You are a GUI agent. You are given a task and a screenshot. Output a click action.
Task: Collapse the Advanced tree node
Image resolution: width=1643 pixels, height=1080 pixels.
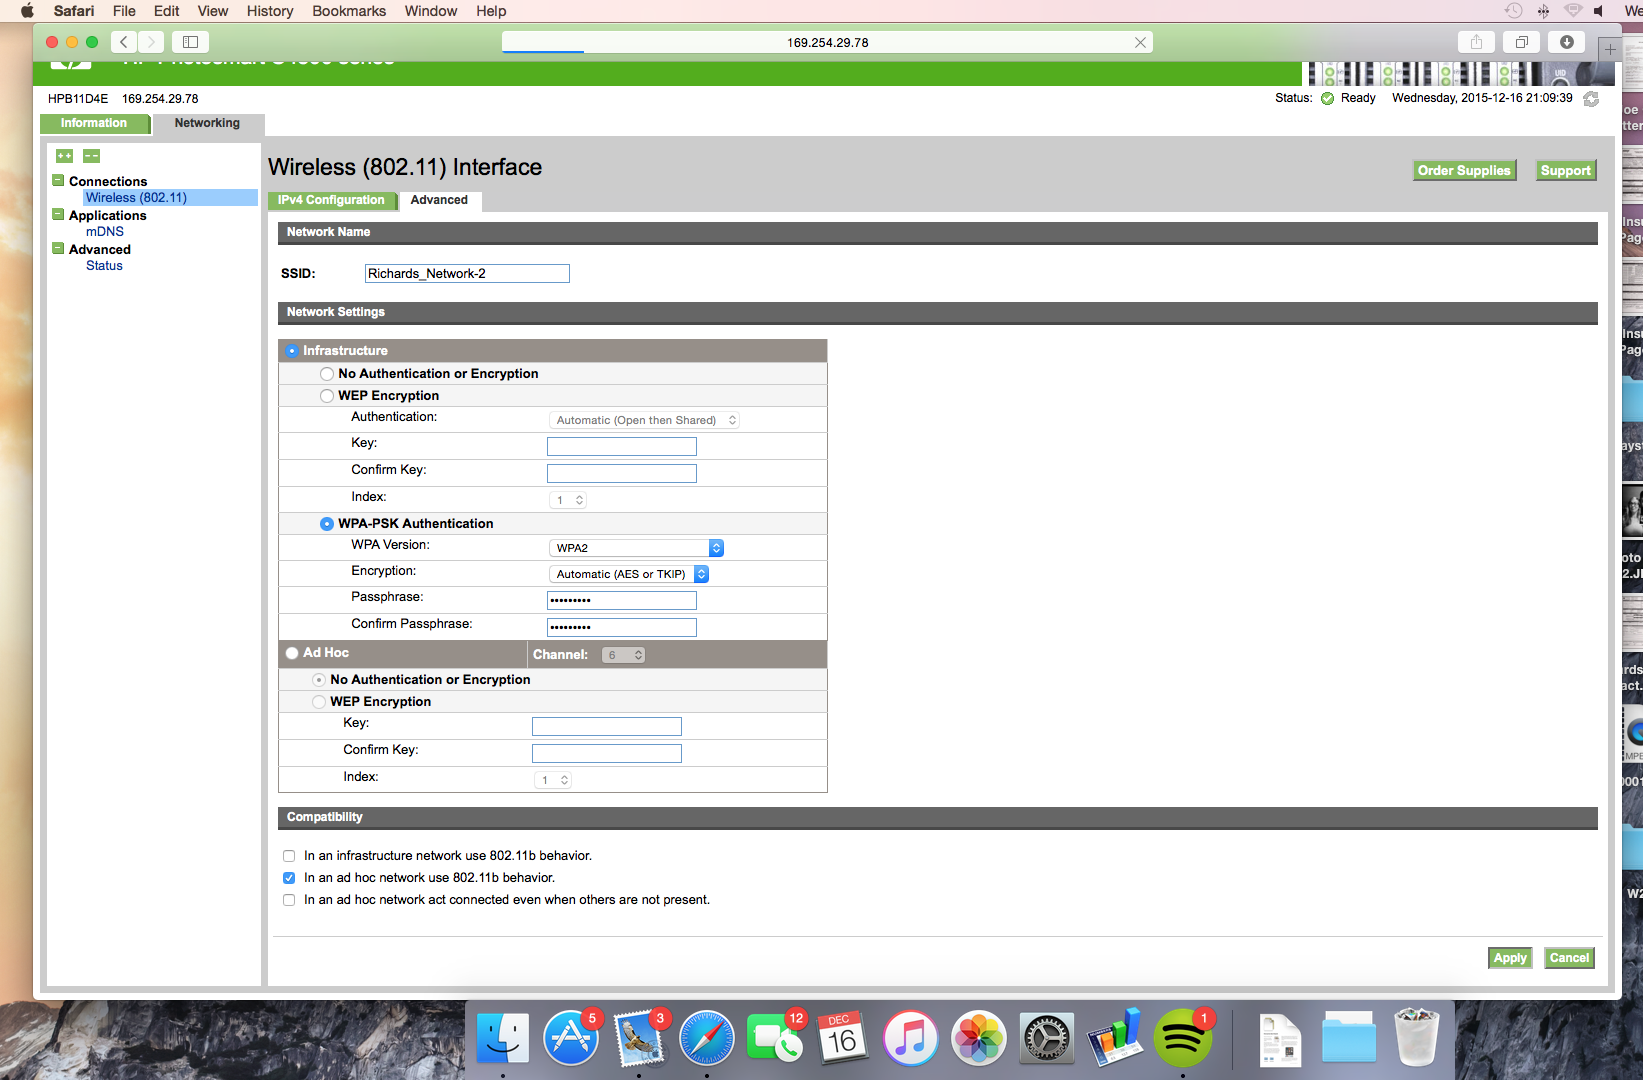click(x=58, y=249)
